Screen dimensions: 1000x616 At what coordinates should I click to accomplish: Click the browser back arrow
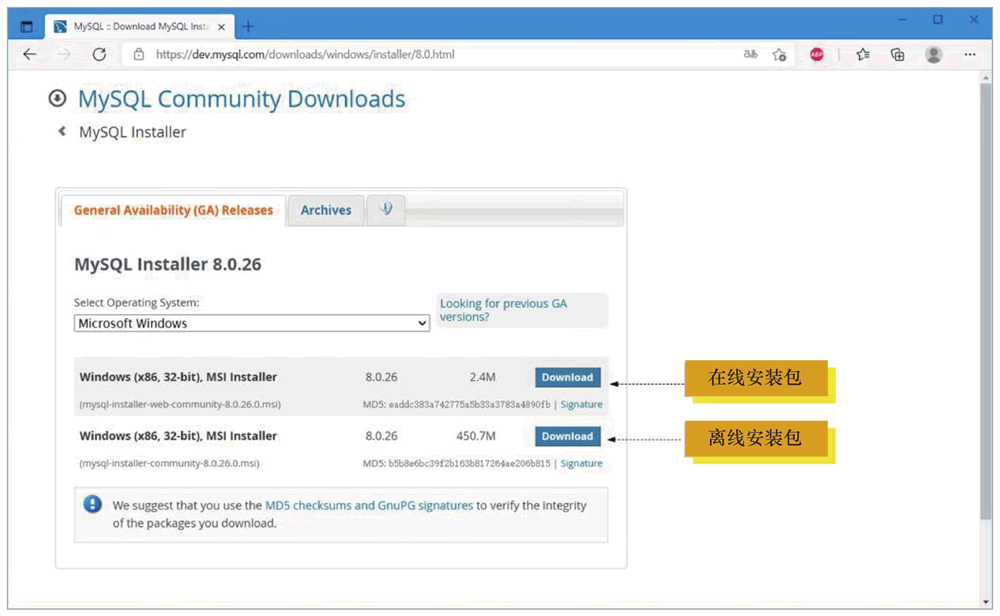[29, 54]
